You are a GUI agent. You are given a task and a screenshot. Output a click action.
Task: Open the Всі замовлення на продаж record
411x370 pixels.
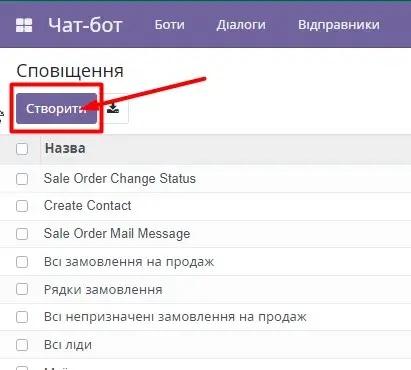pos(129,262)
